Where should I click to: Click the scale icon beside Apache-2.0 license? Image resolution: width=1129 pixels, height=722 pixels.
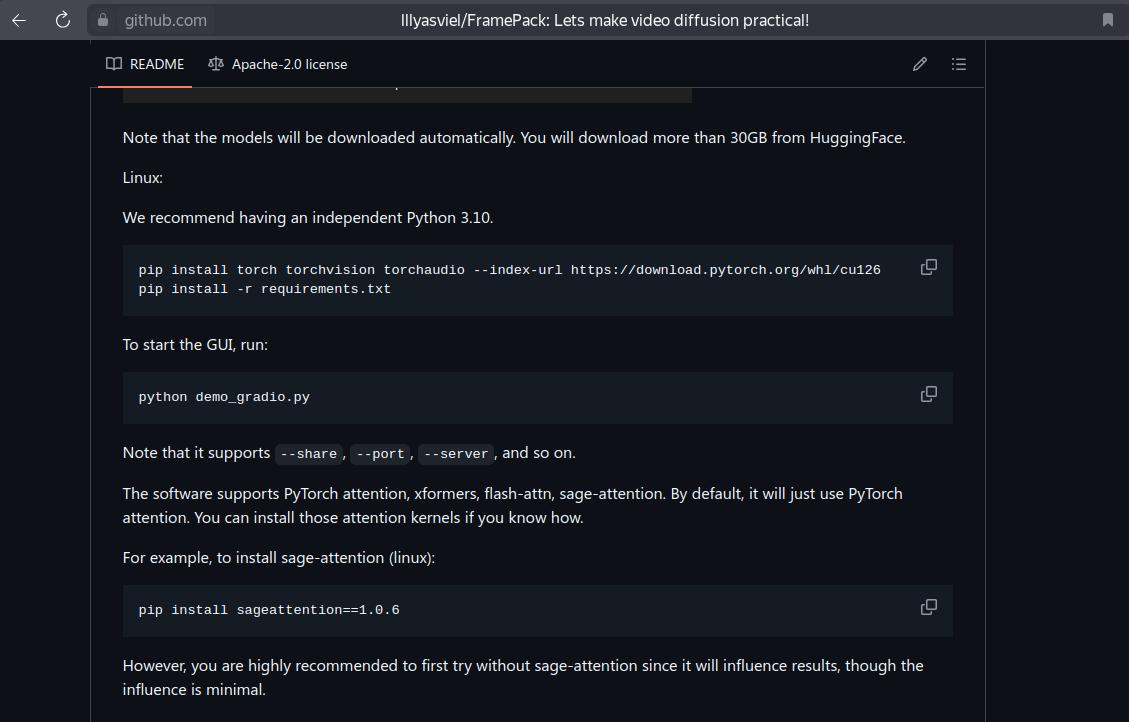click(x=216, y=64)
